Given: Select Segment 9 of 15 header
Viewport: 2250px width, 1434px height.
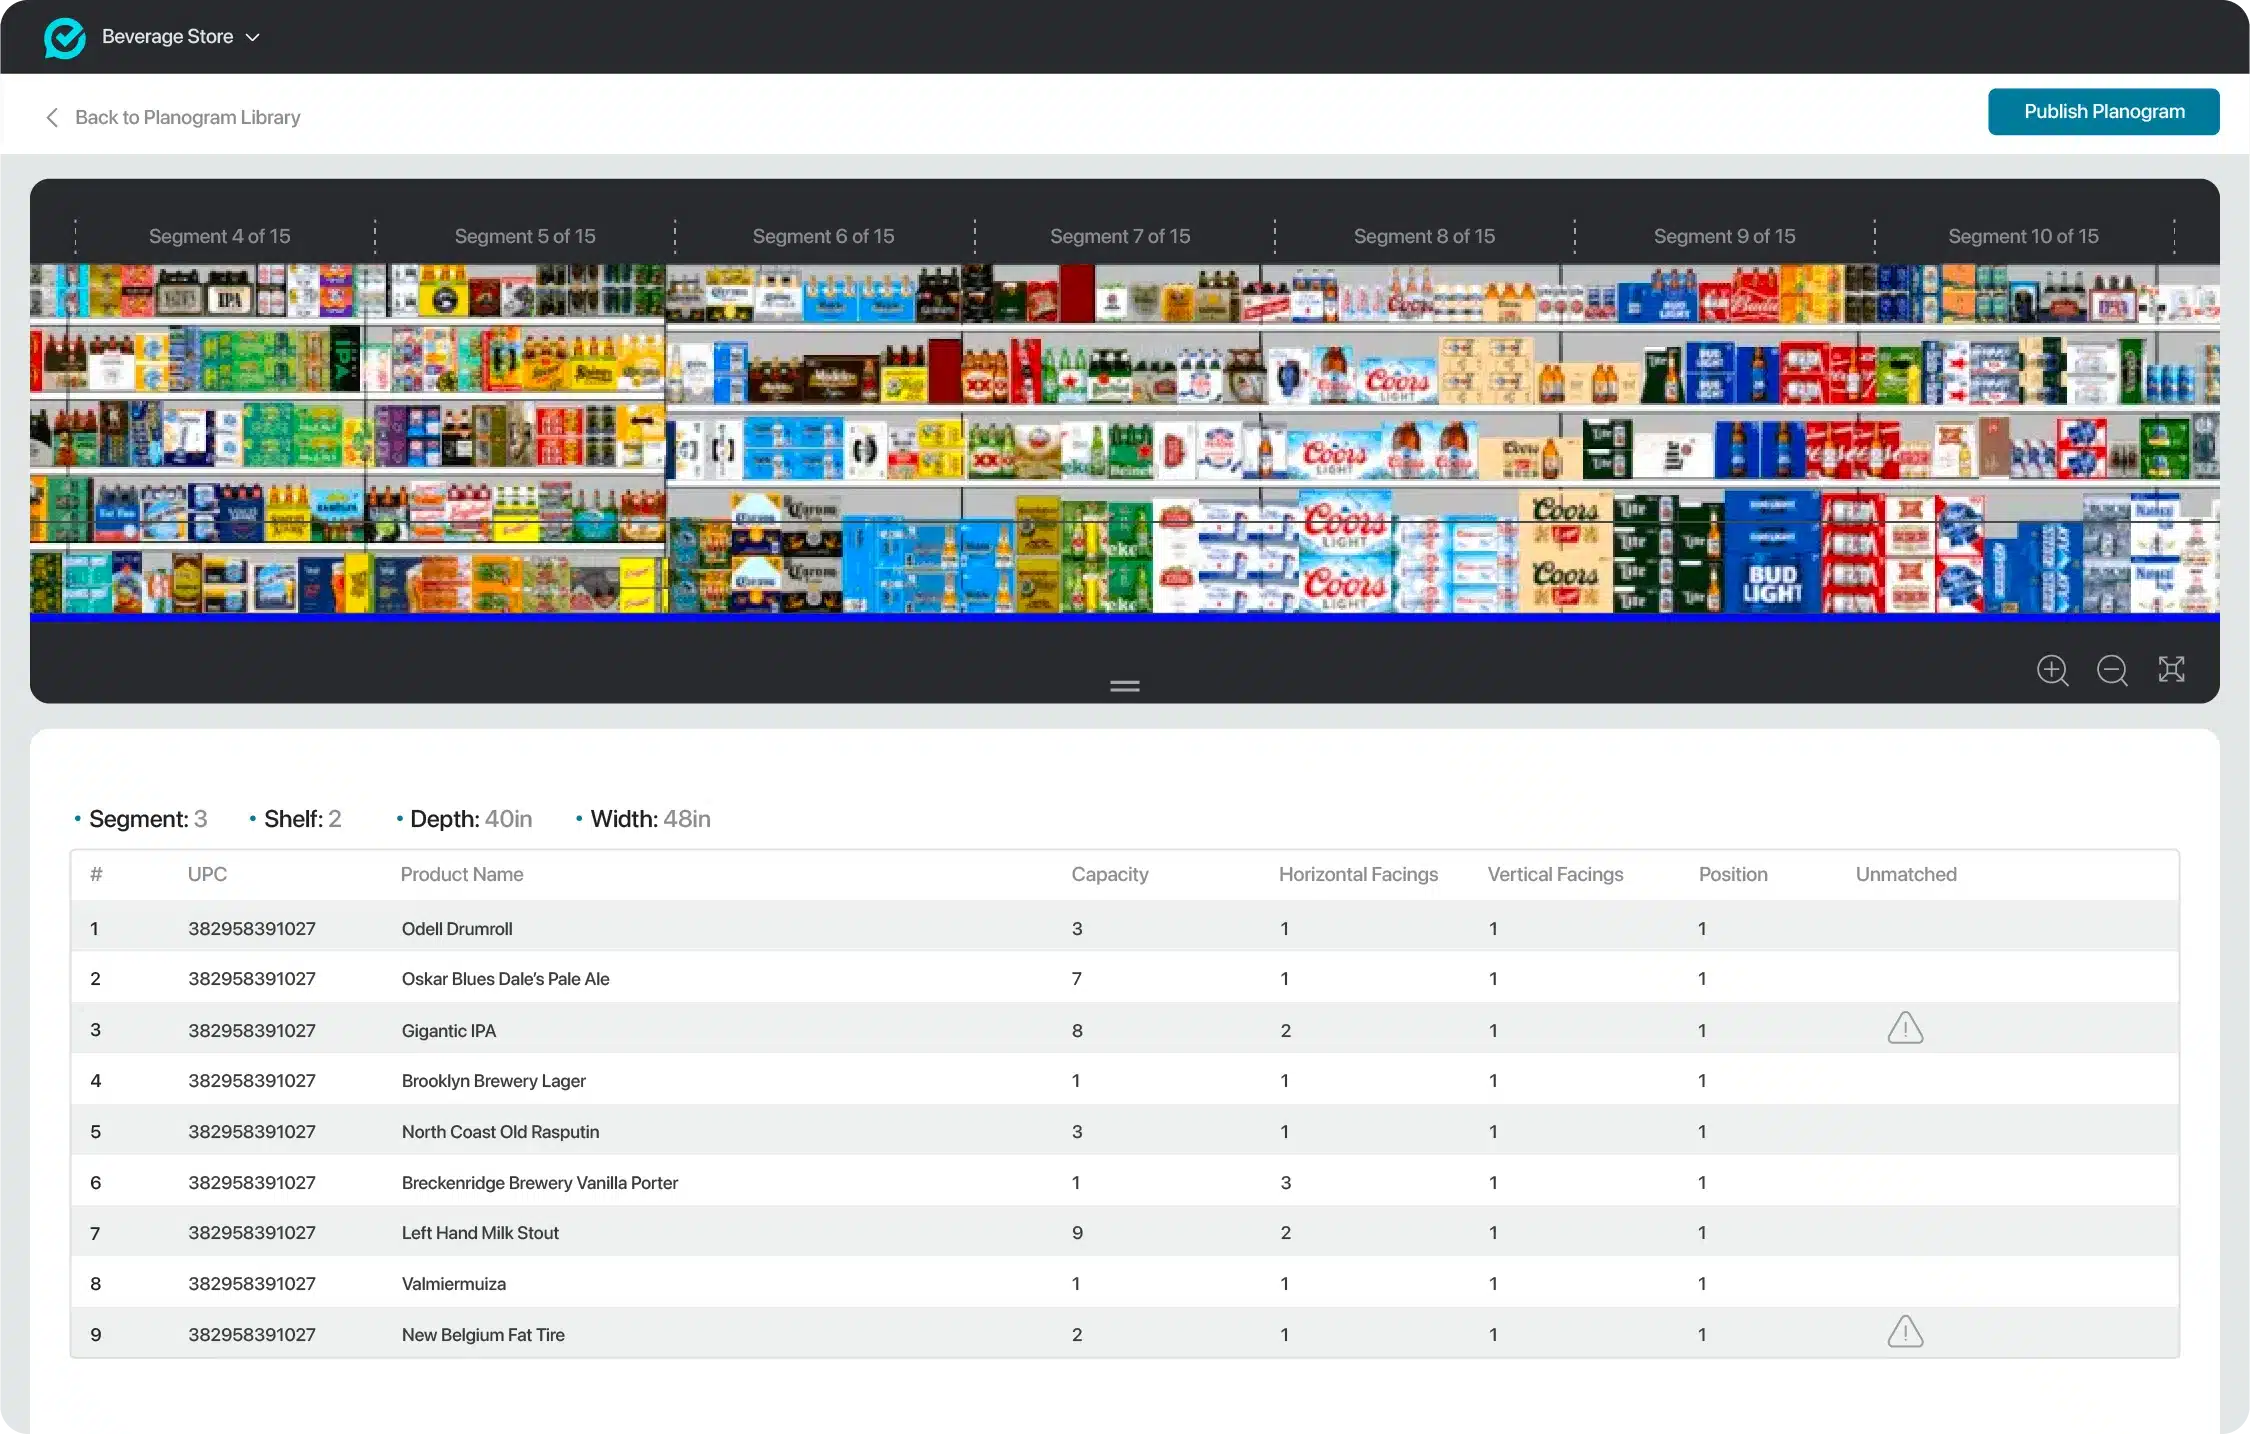Looking at the screenshot, I should click(x=1724, y=236).
